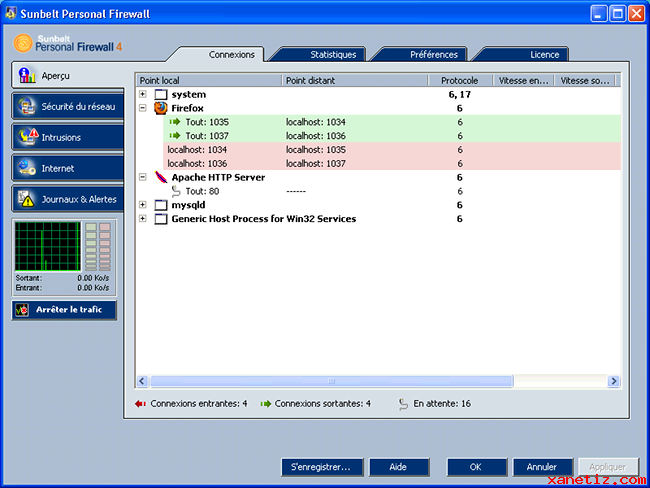
Task: Click outgoing arrow icon for Tout: 1037
Action: click(x=175, y=136)
